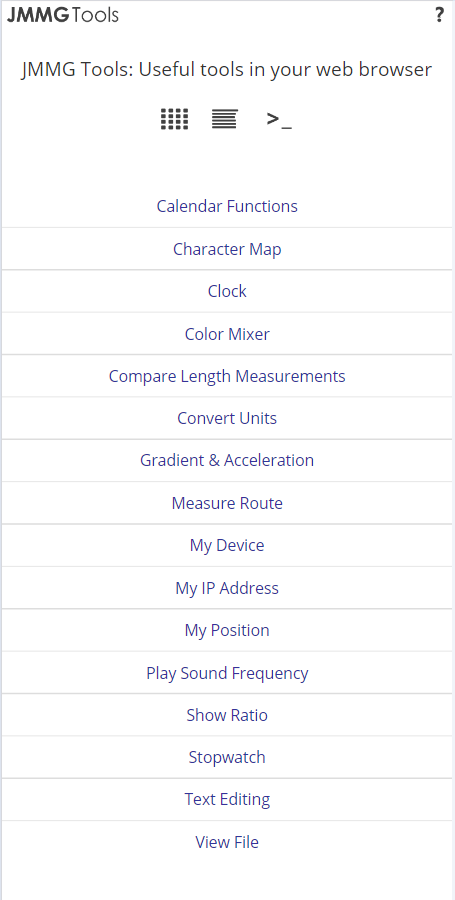Open the Show Ratio tool
Screen dimensions: 455x900
click(227, 715)
